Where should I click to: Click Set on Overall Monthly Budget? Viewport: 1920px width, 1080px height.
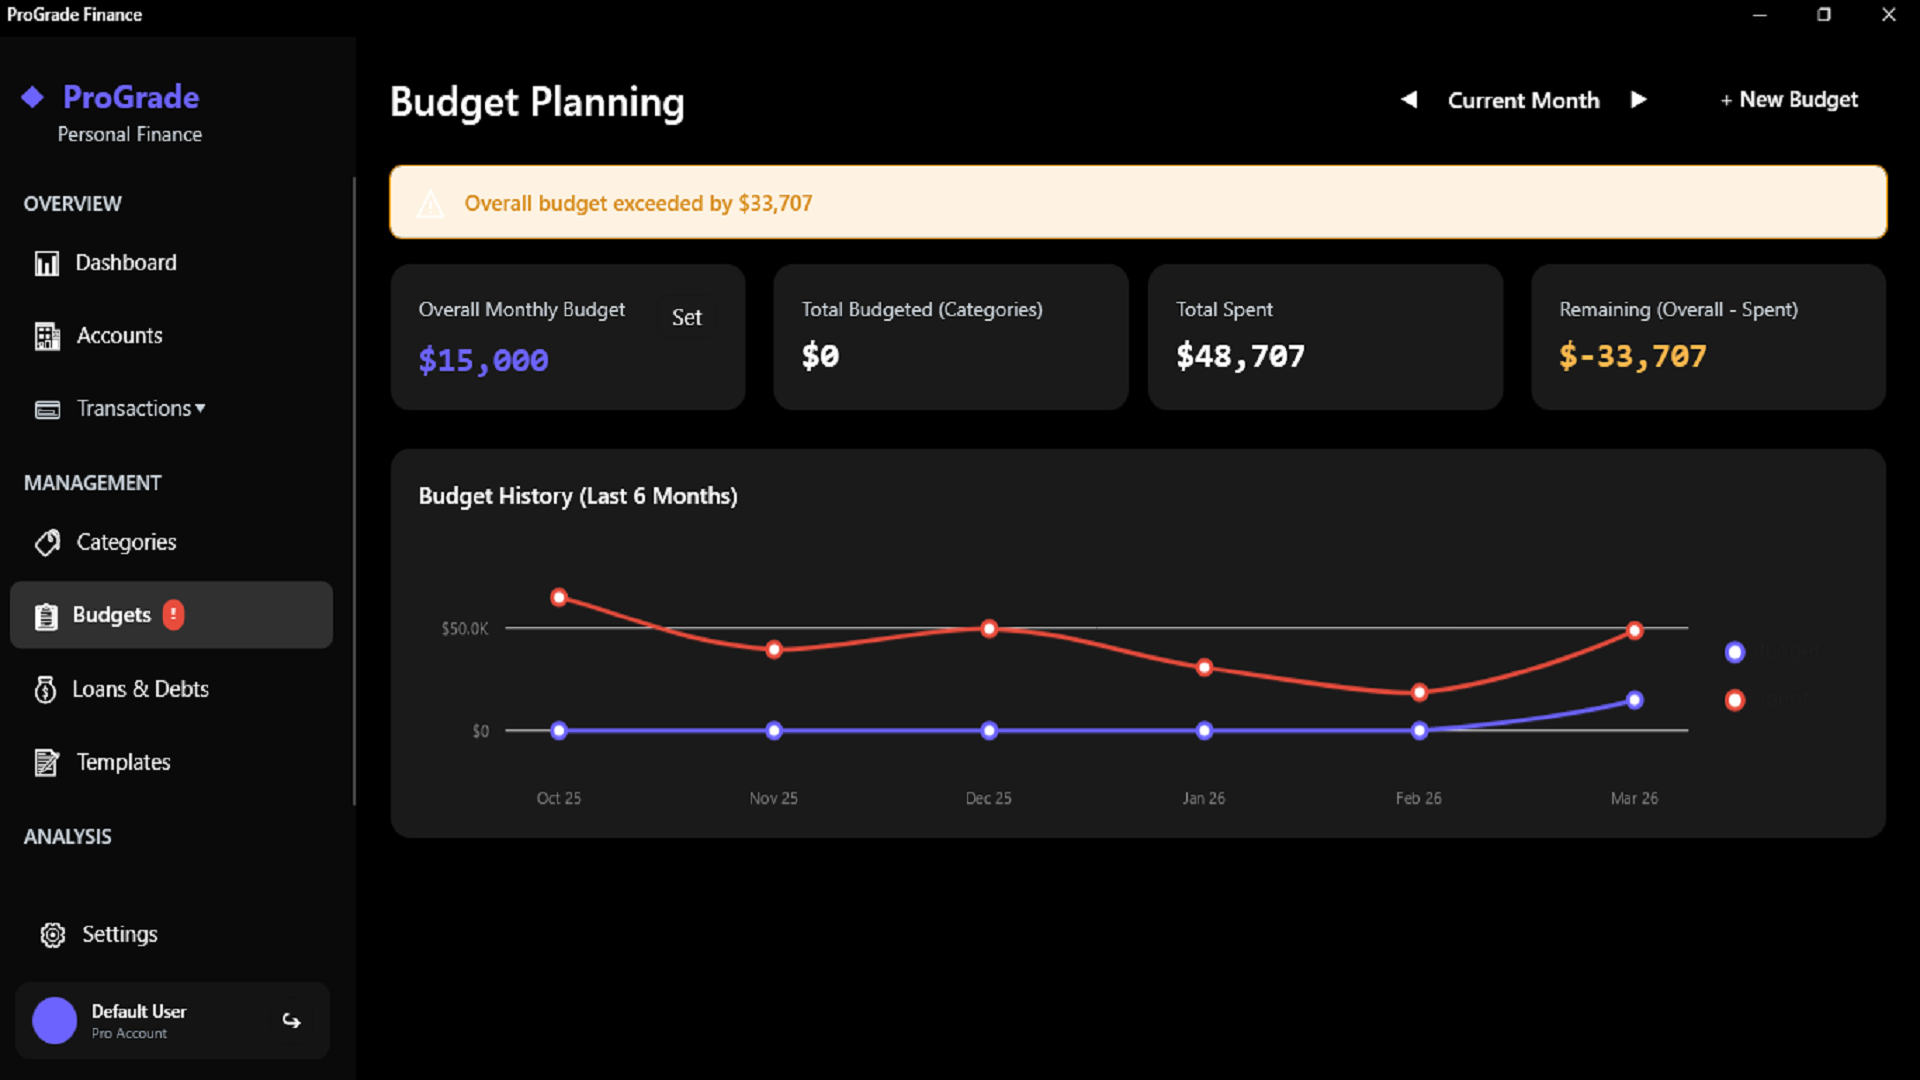(x=686, y=318)
